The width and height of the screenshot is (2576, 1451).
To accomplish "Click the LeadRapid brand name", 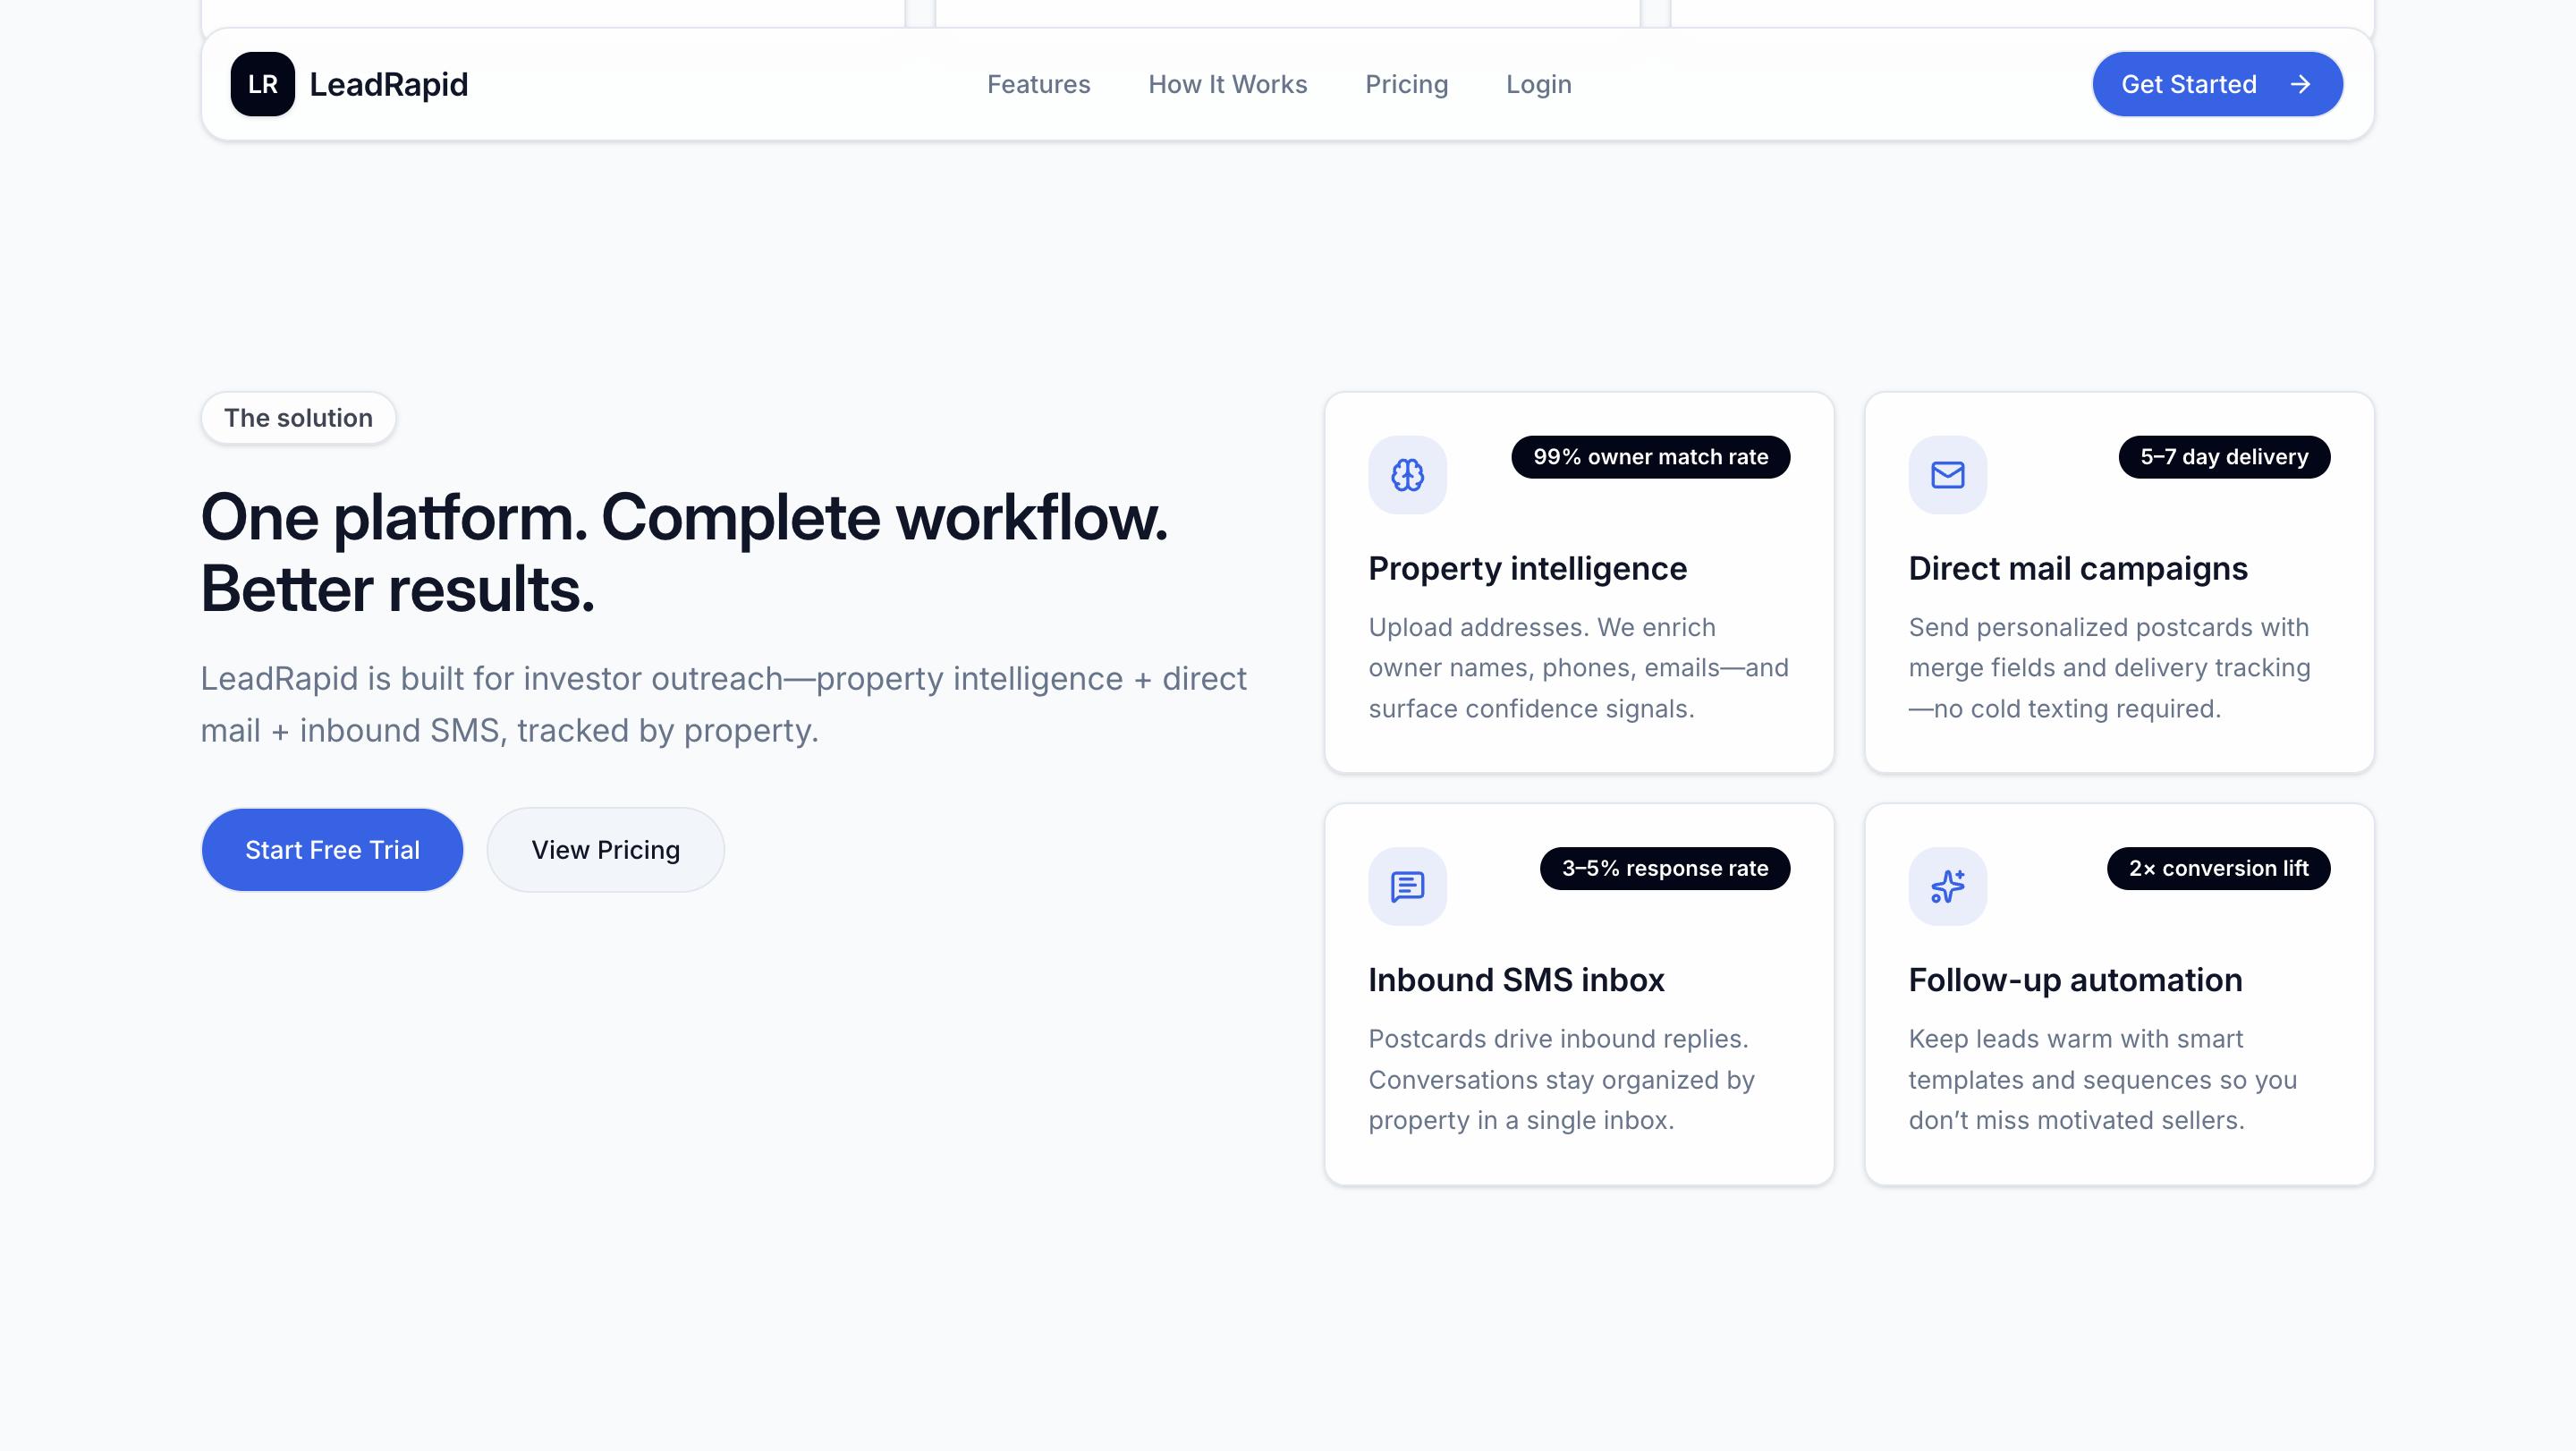I will tap(388, 84).
